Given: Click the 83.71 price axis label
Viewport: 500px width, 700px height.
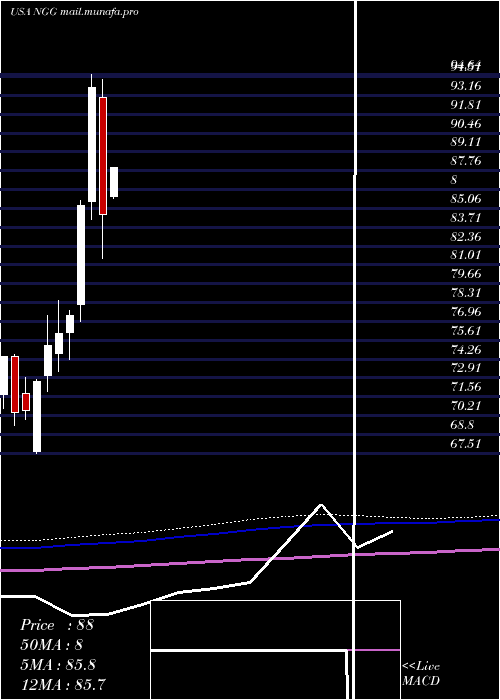Looking at the screenshot, I should tap(466, 217).
